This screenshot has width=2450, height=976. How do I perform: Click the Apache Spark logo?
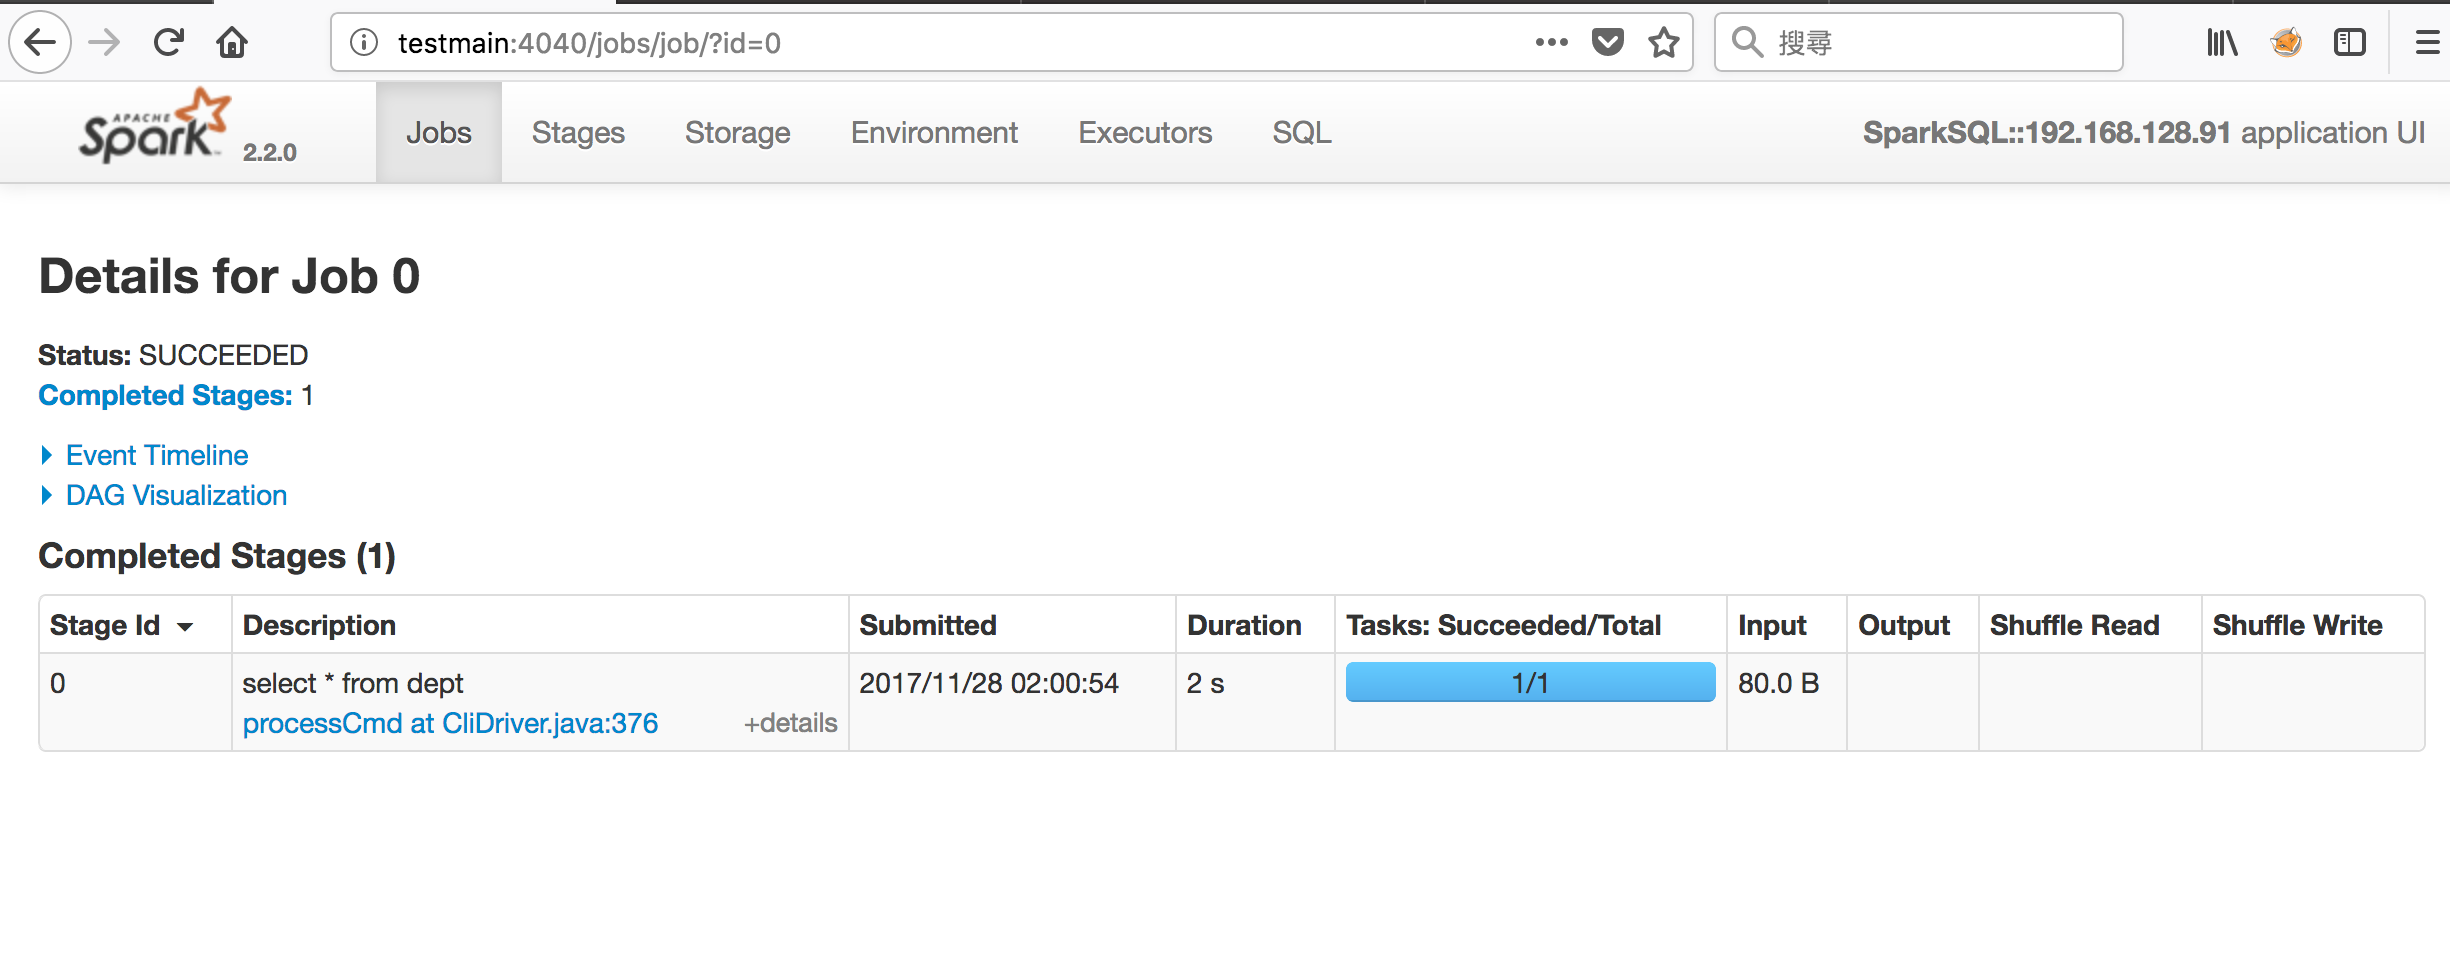[156, 126]
